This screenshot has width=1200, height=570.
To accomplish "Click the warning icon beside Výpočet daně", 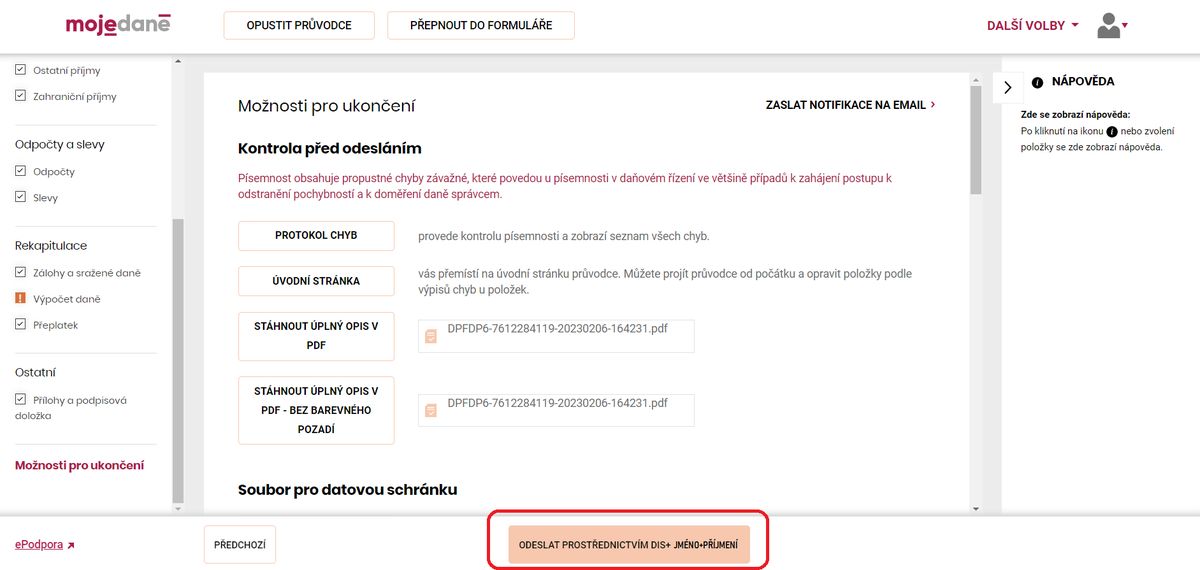I will pyautogui.click(x=20, y=299).
